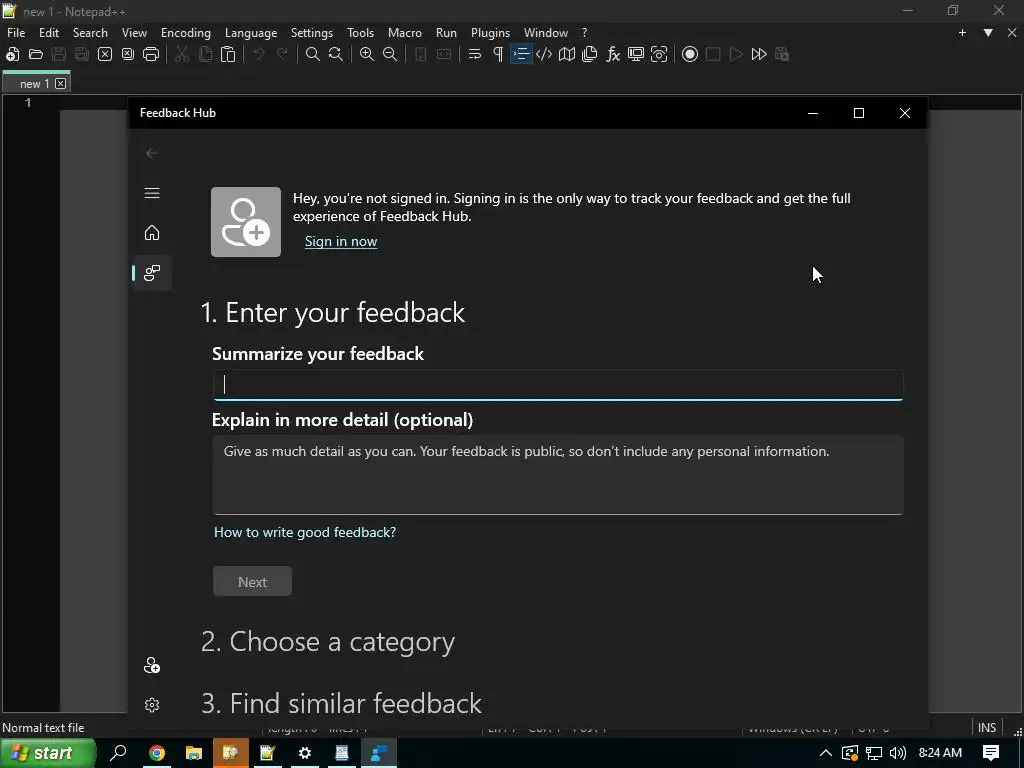
Task: Open volume control in system tray
Action: 898,753
